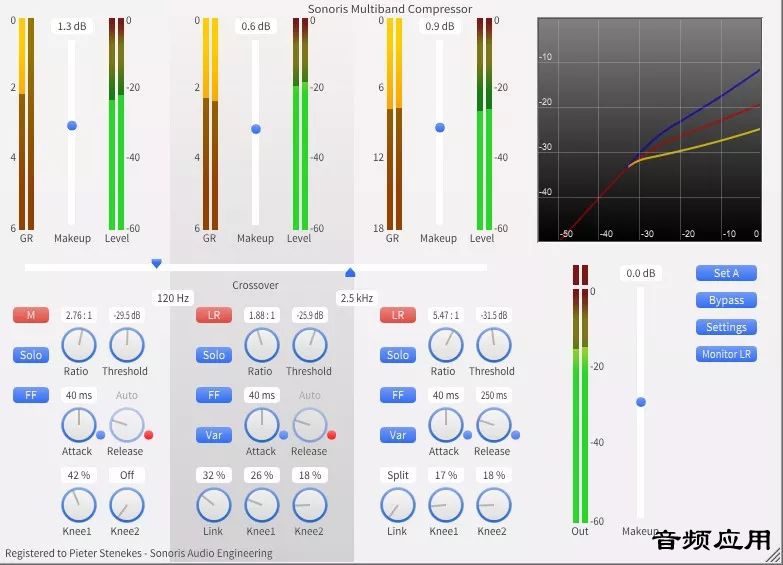Click the mid band Threshold knob
783x565 pixels.
click(x=310, y=345)
